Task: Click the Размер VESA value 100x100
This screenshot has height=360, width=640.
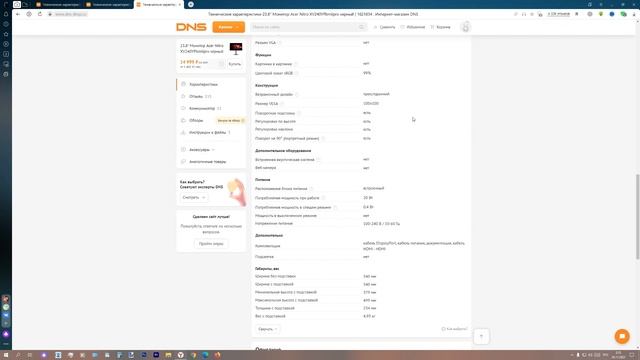Action: [371, 103]
